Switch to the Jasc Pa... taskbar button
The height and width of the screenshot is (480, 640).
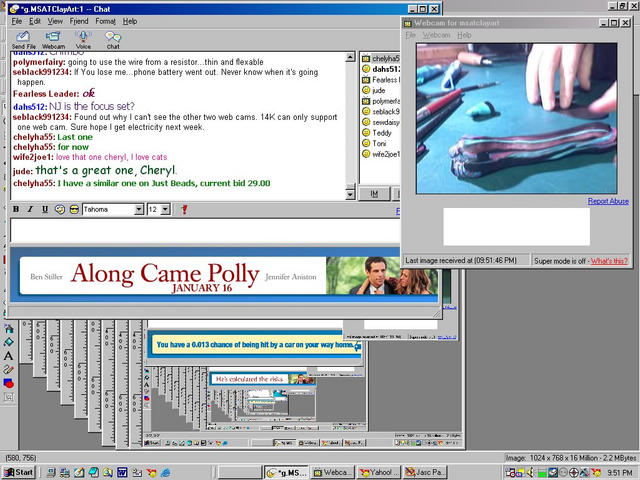click(x=425, y=473)
